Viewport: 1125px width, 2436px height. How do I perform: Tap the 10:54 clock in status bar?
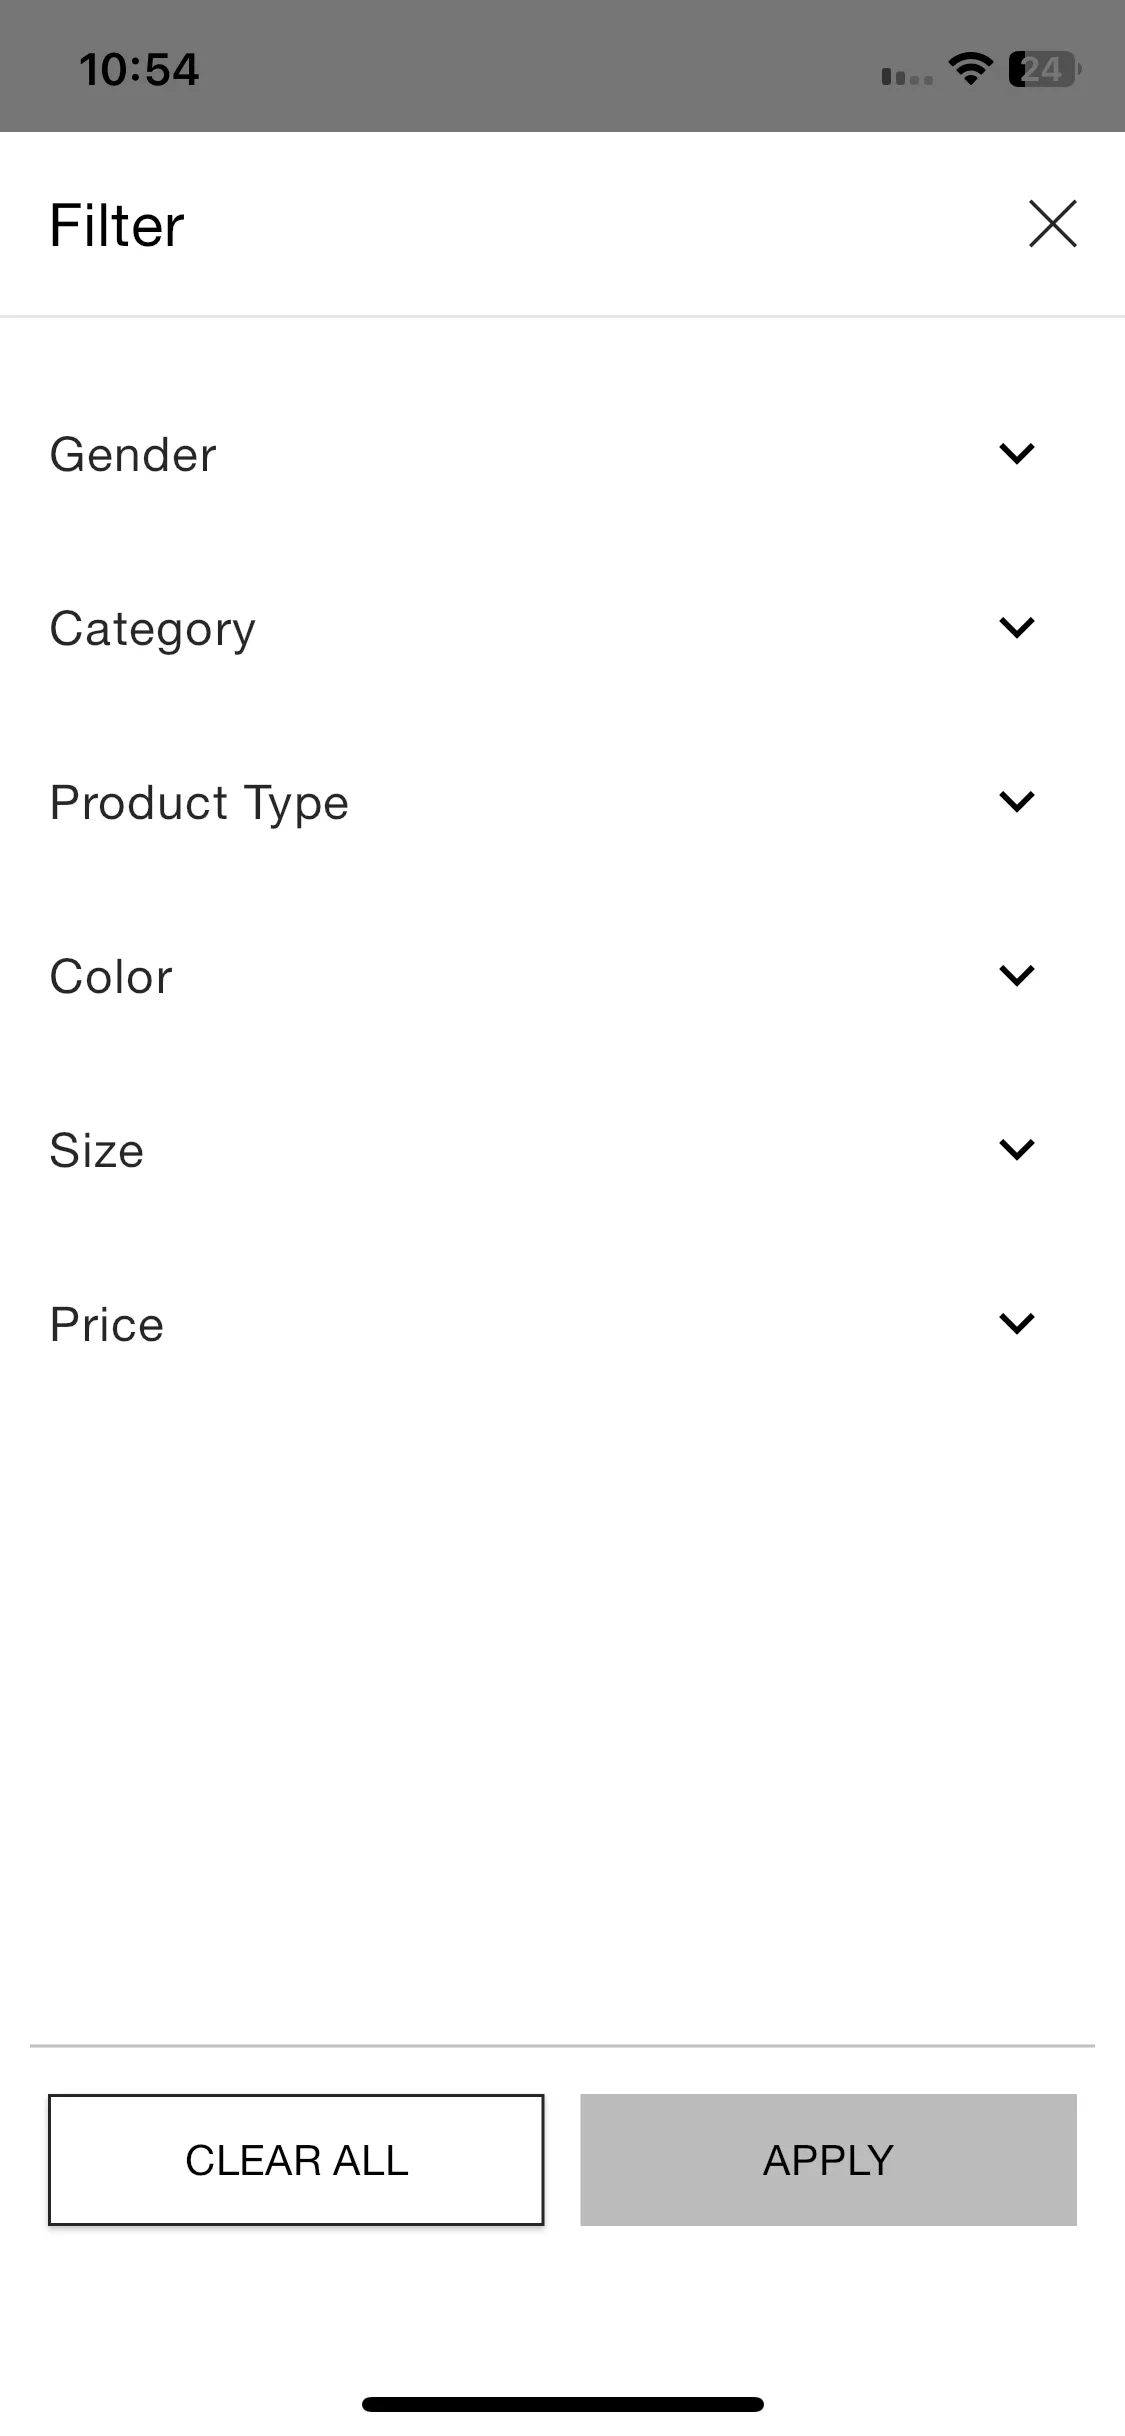tap(139, 70)
